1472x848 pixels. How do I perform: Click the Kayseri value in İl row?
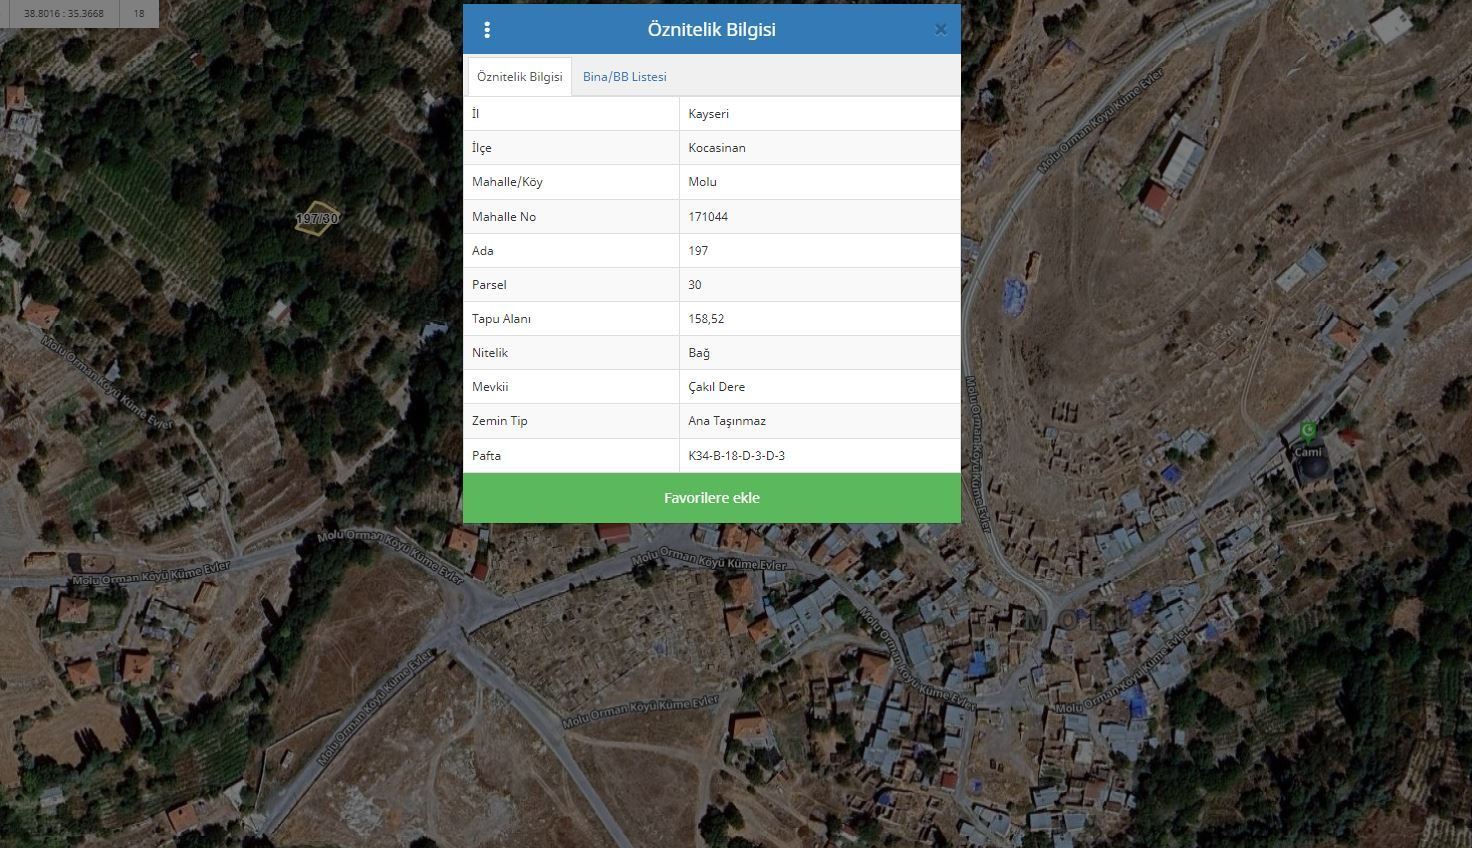click(708, 114)
